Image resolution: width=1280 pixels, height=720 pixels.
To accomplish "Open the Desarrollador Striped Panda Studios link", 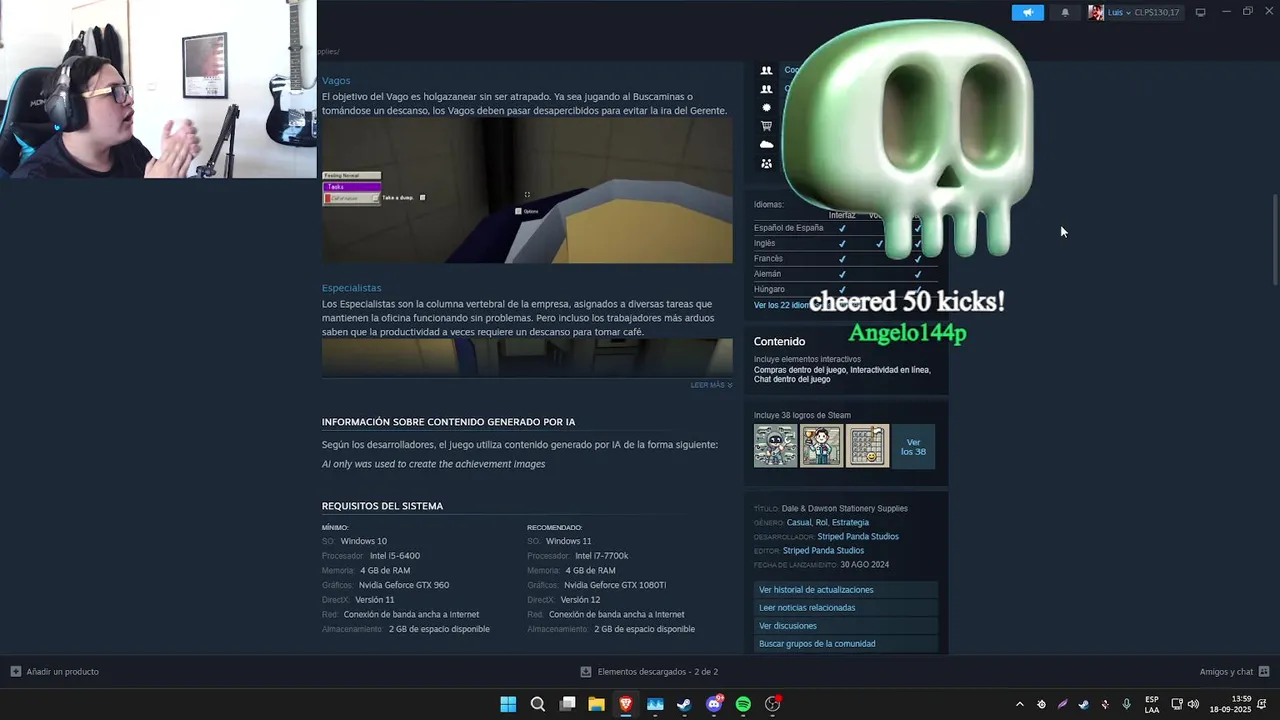I will [x=858, y=536].
